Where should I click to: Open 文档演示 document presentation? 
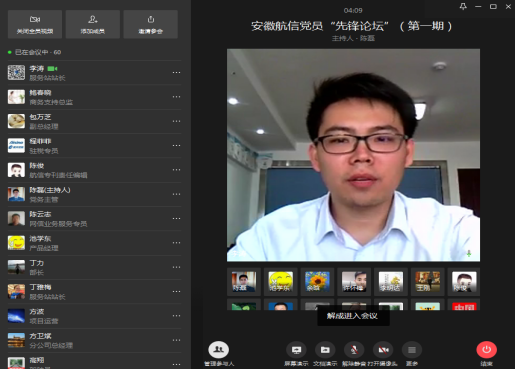tap(325, 354)
